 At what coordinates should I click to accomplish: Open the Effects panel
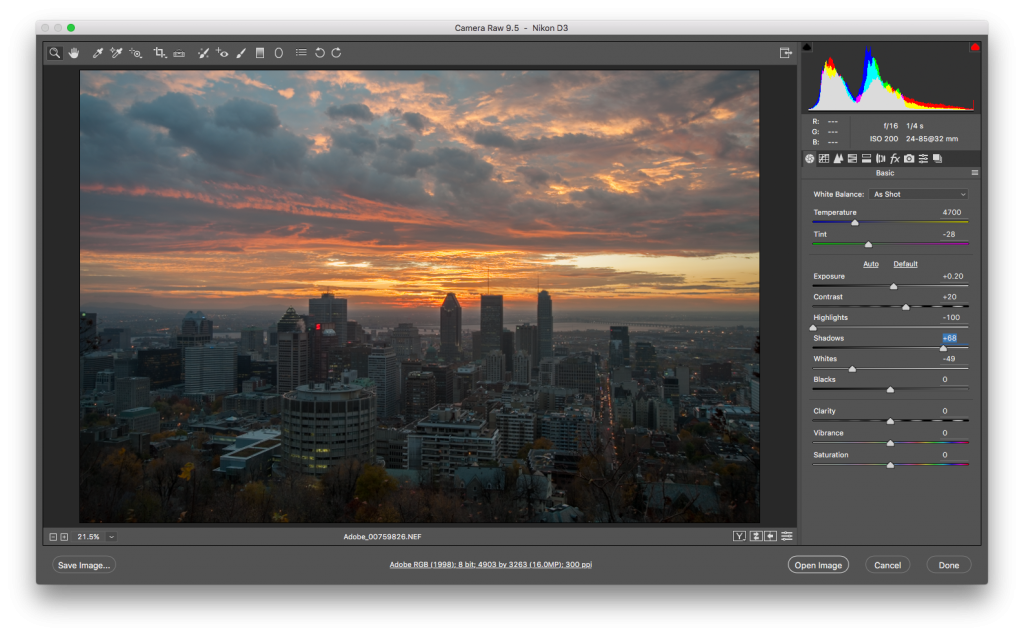pos(895,158)
